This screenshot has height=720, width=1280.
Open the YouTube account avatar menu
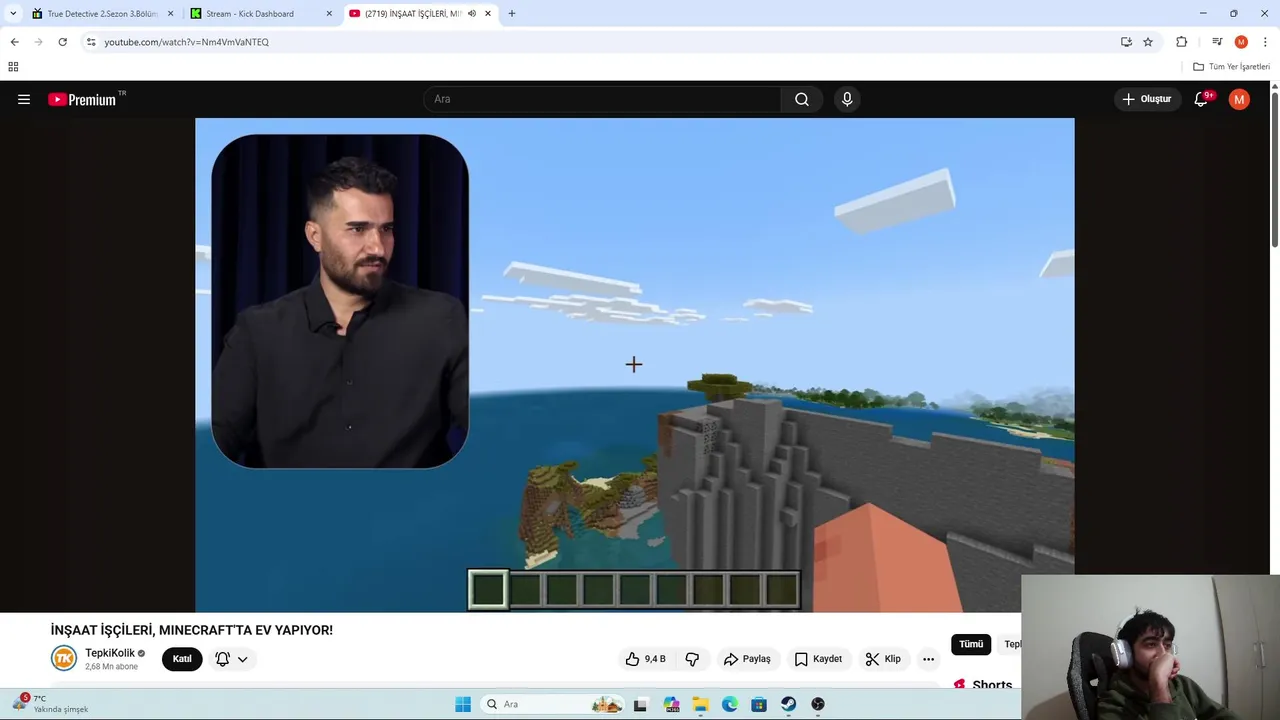tap(1239, 99)
